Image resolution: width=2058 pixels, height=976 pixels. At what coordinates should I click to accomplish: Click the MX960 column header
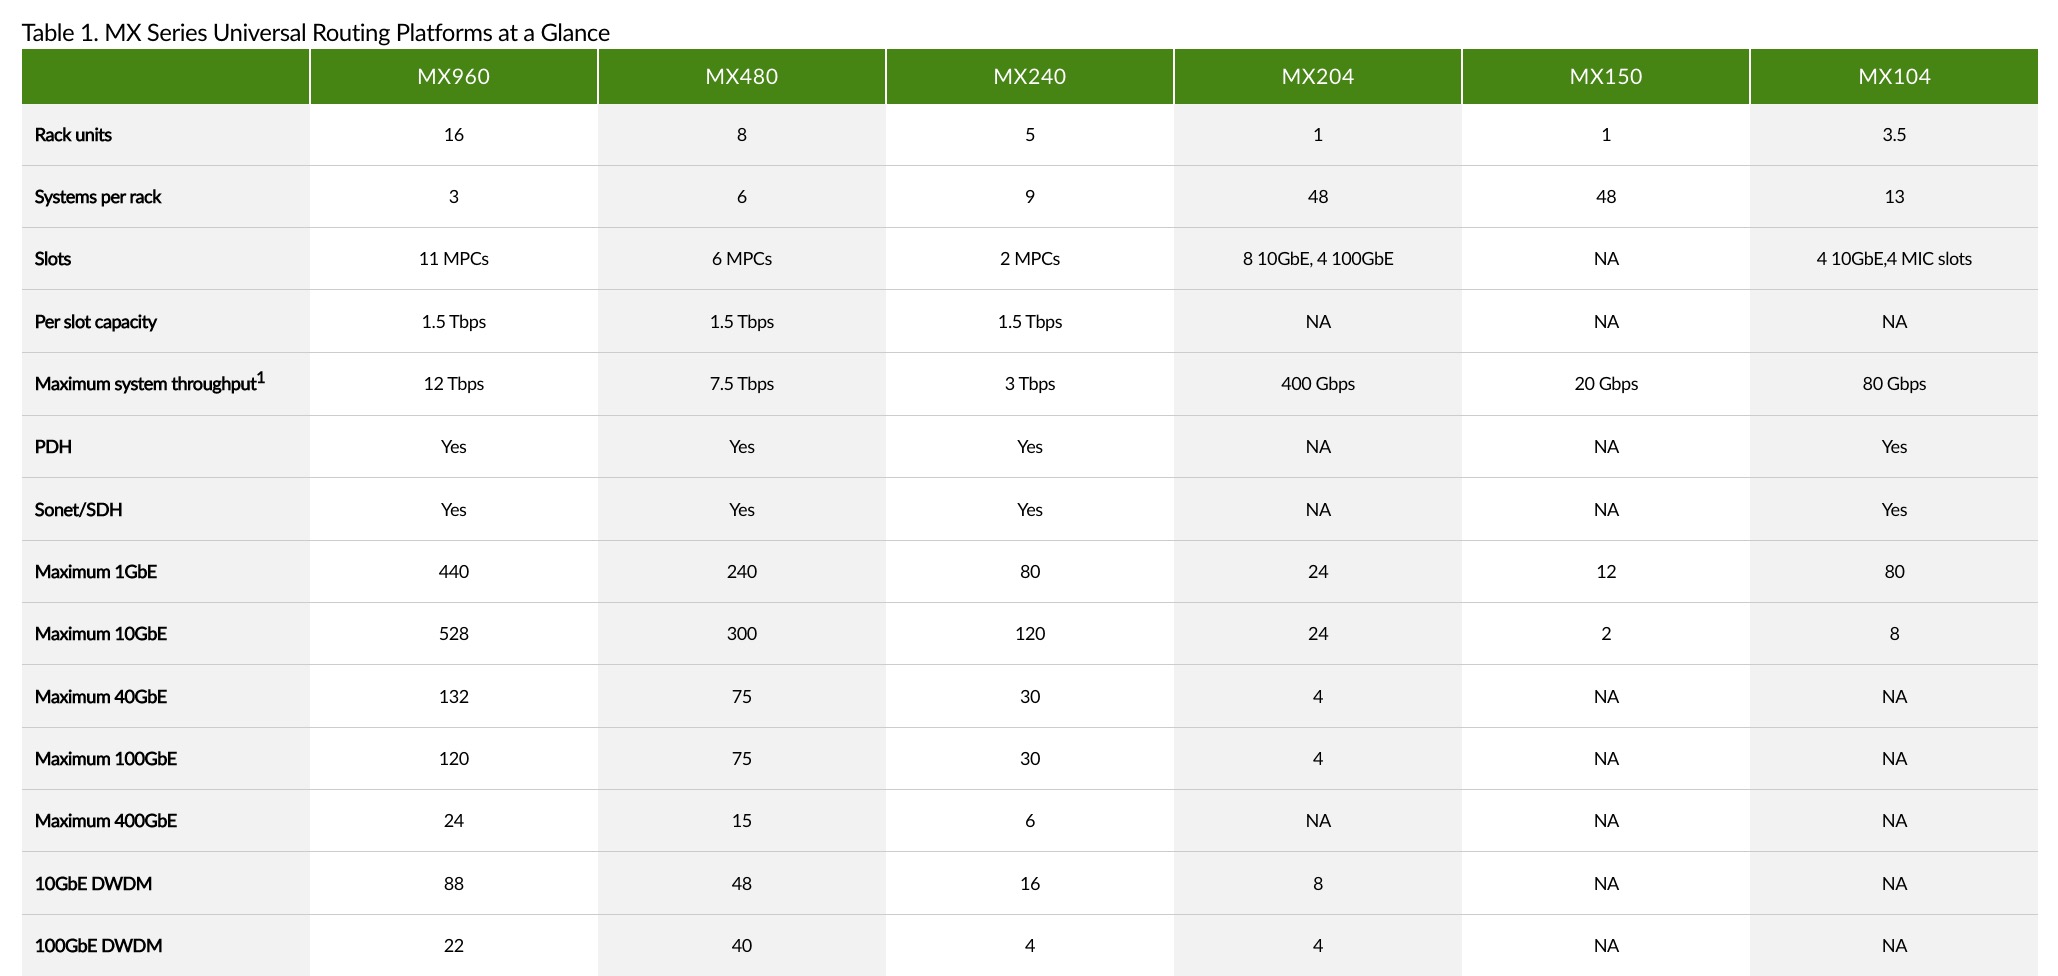[x=454, y=77]
